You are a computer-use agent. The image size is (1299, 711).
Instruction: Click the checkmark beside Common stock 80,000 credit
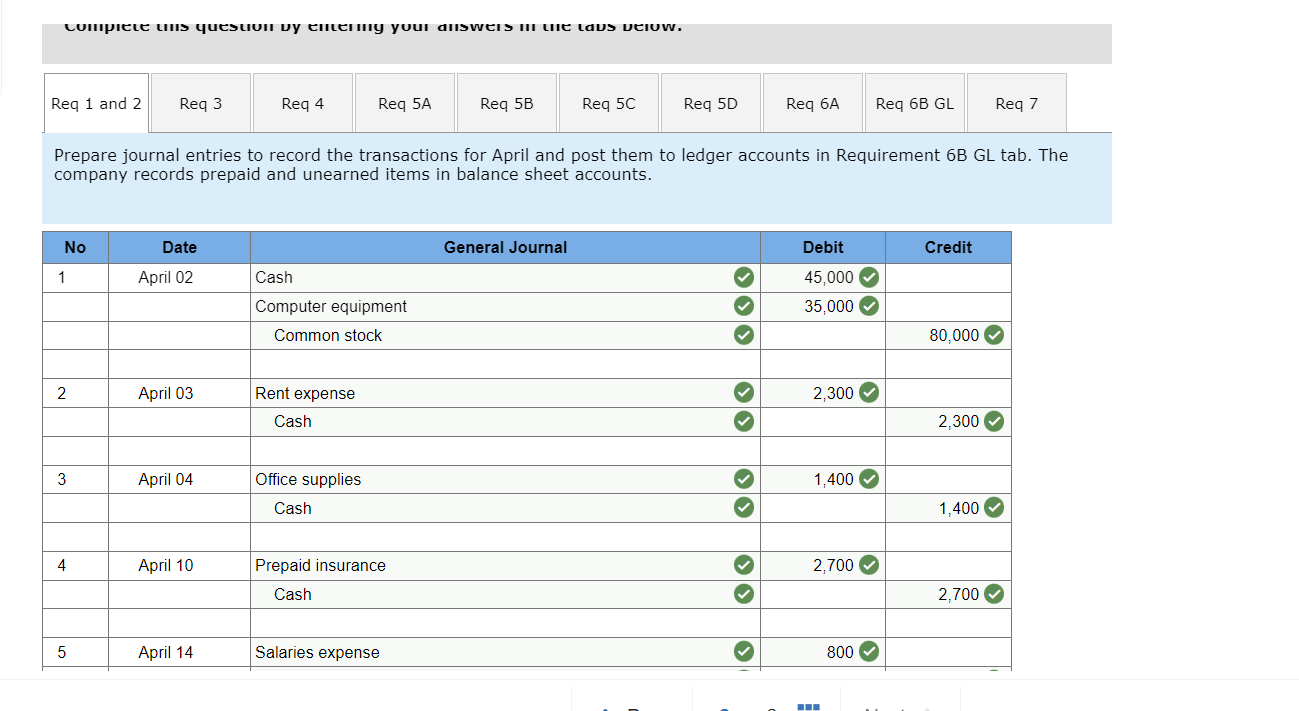(993, 335)
